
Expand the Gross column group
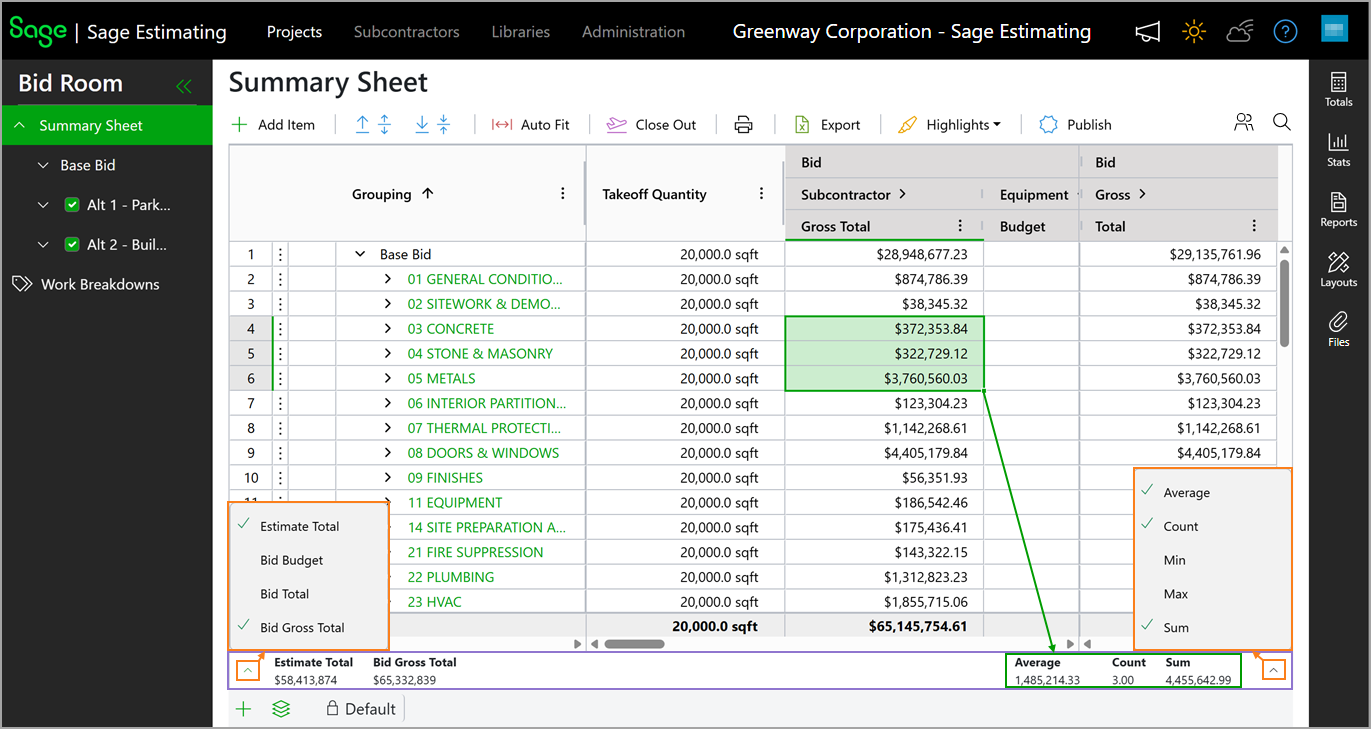coord(1142,194)
